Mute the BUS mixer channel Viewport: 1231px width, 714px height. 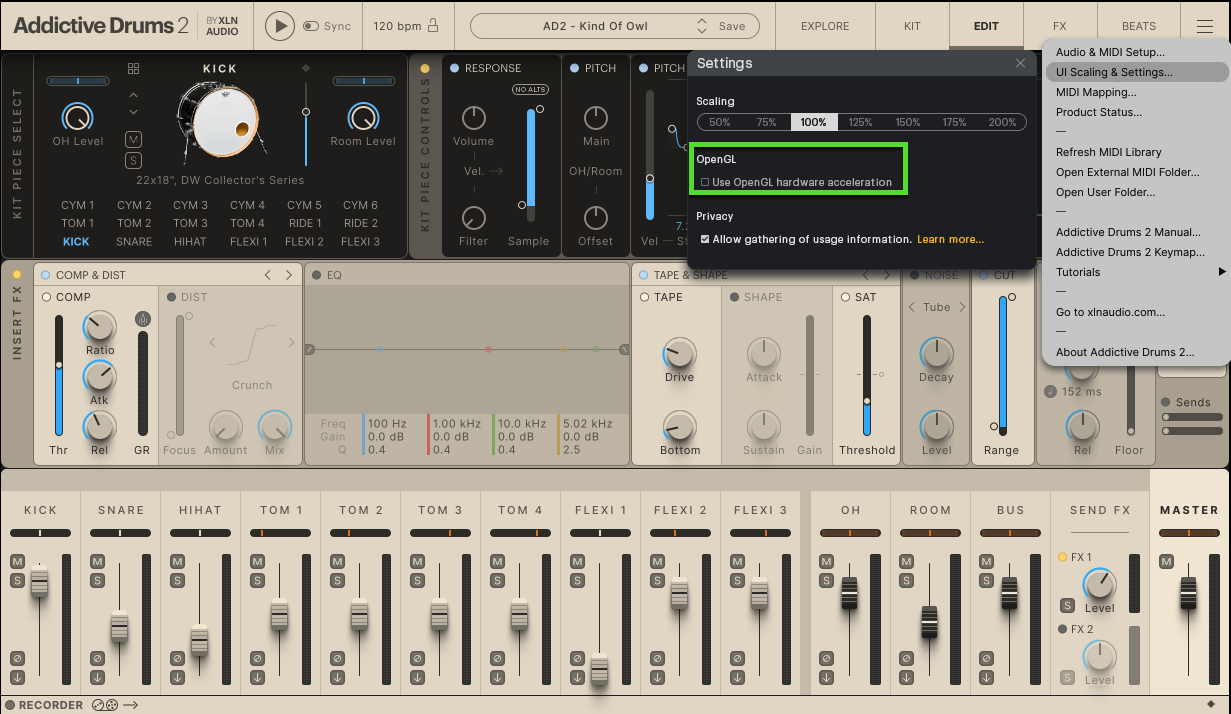[987, 563]
